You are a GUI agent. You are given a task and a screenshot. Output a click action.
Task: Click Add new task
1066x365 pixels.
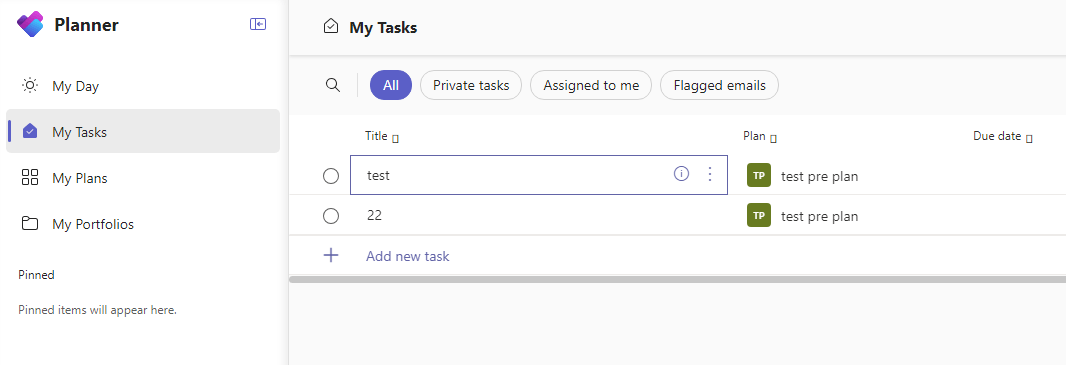pos(407,256)
